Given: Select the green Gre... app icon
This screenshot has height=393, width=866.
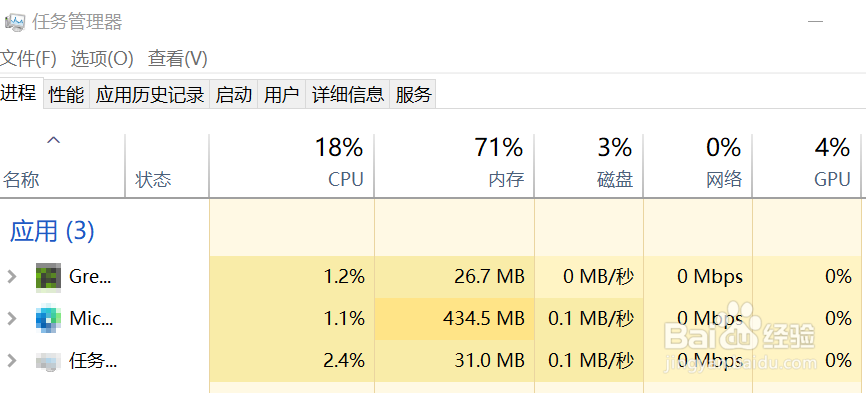Looking at the screenshot, I should point(48,277).
